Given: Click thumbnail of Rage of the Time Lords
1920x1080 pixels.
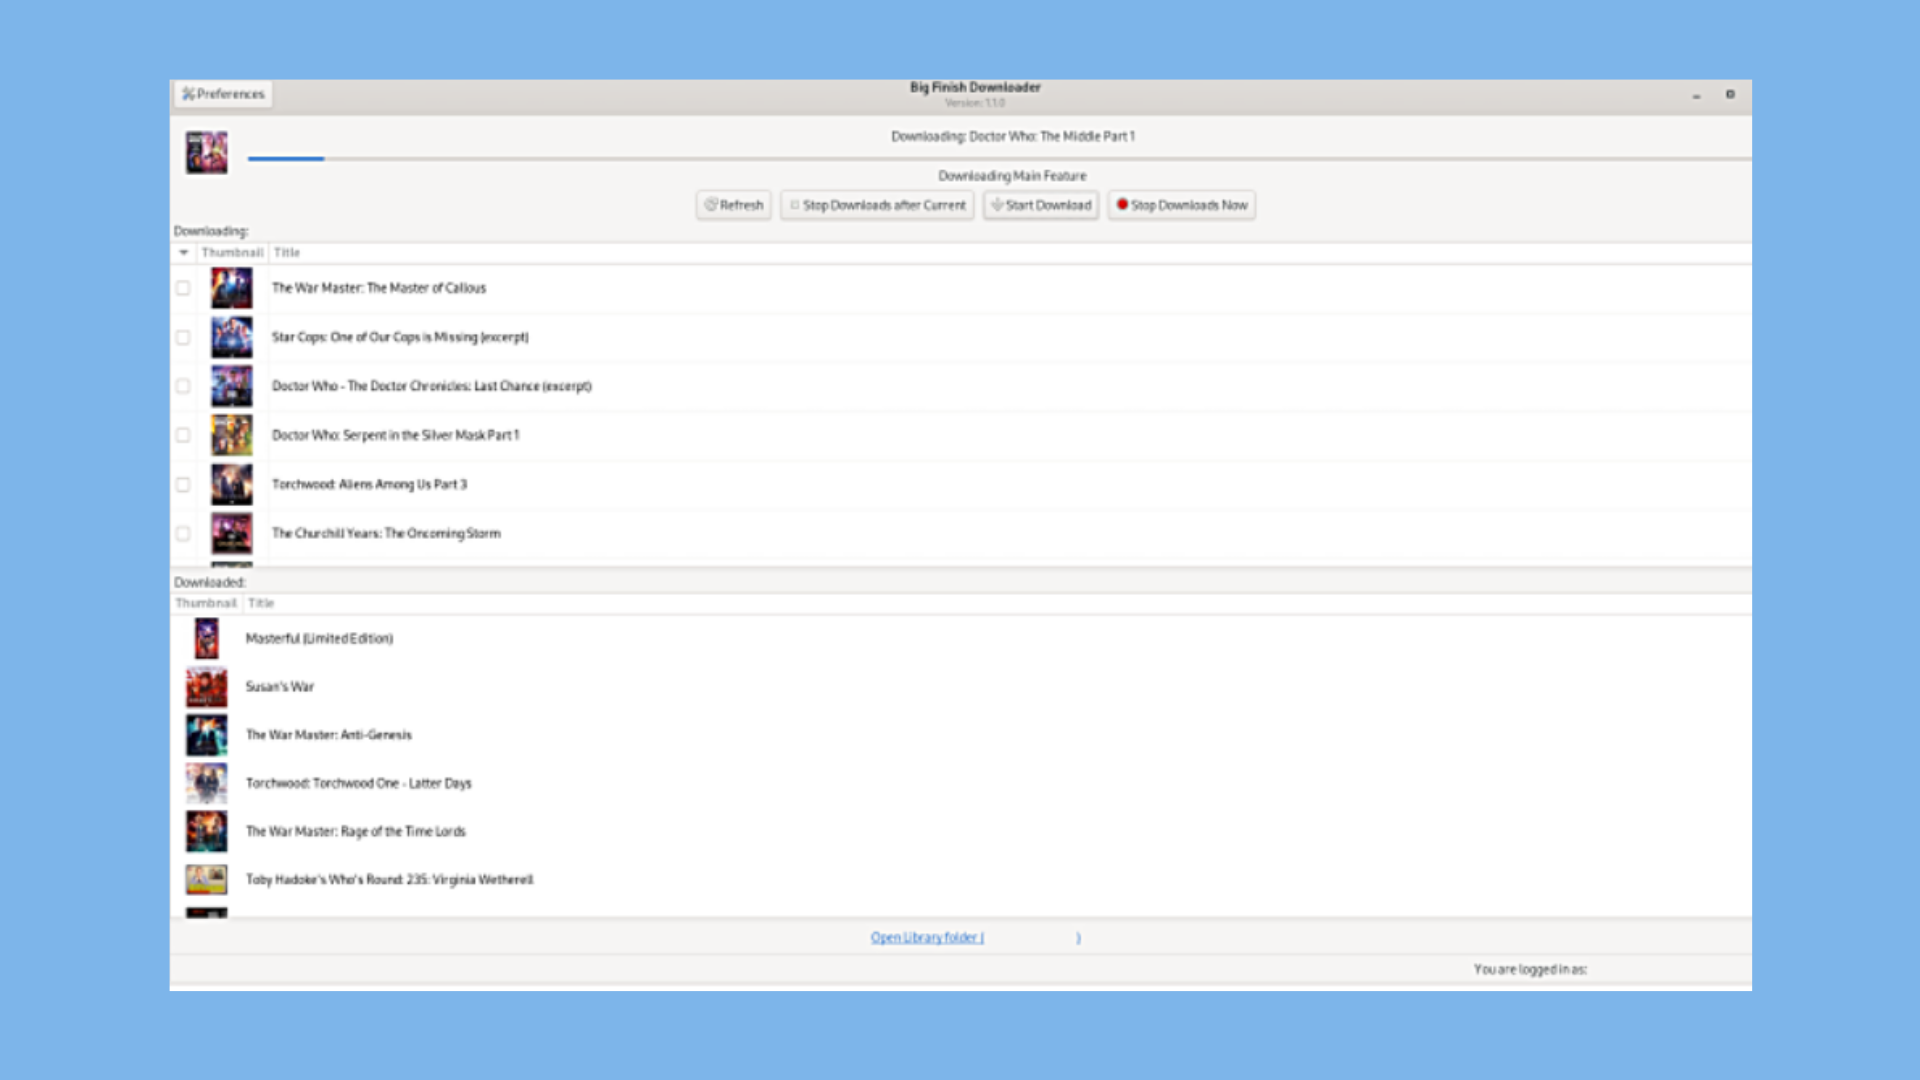Looking at the screenshot, I should (x=206, y=831).
